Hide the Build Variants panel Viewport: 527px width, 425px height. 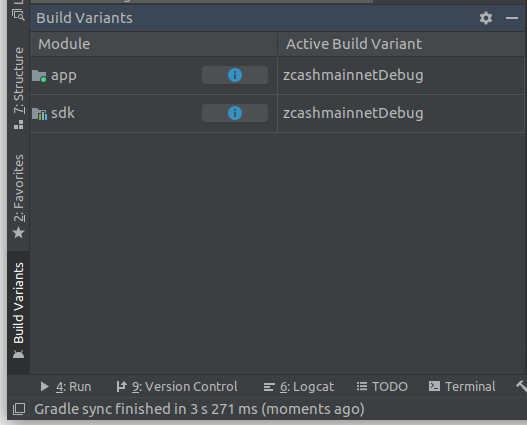[x=512, y=18]
